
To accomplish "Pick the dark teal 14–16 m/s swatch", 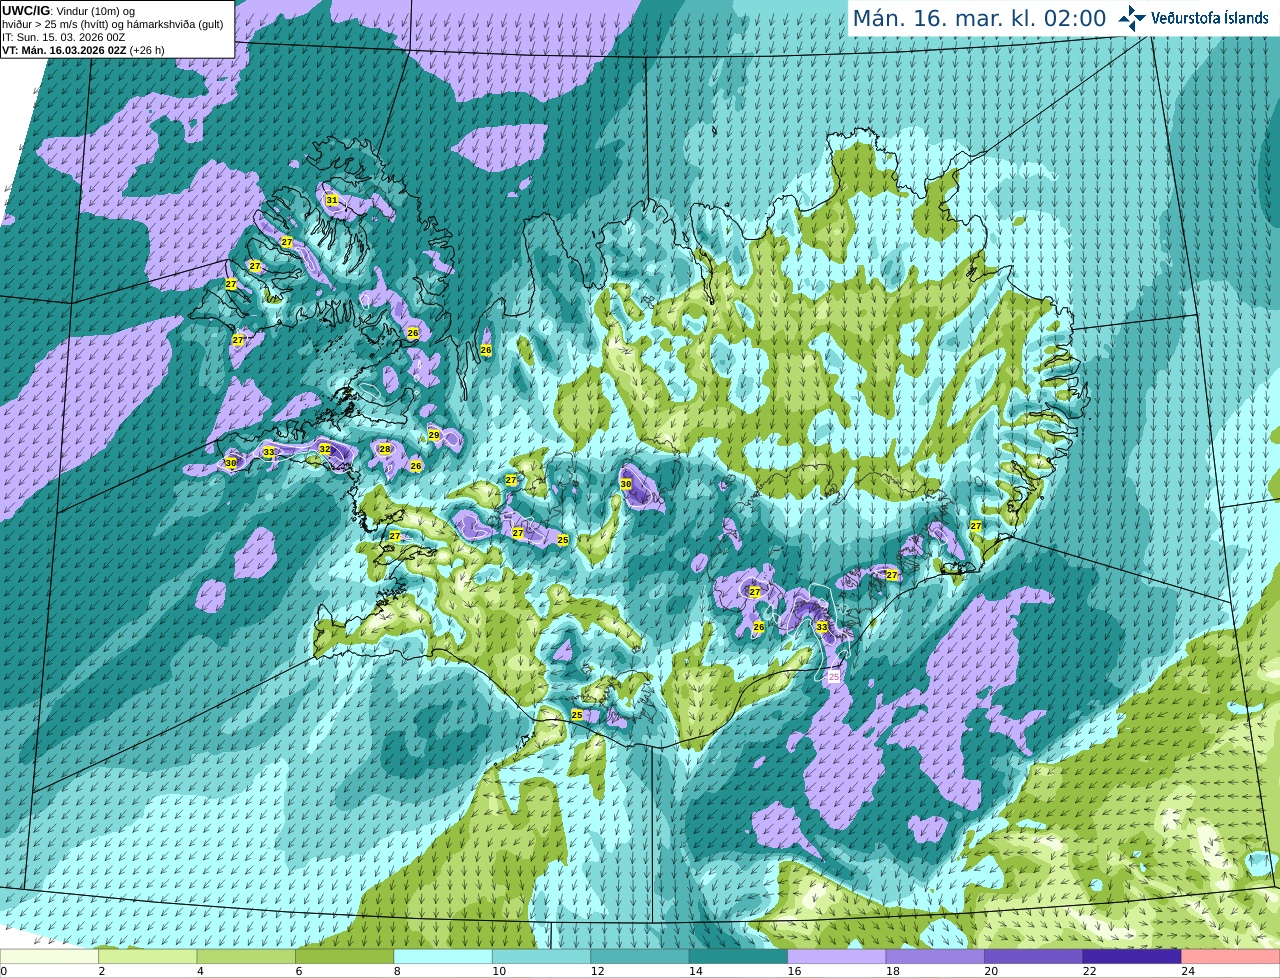I will click(739, 956).
